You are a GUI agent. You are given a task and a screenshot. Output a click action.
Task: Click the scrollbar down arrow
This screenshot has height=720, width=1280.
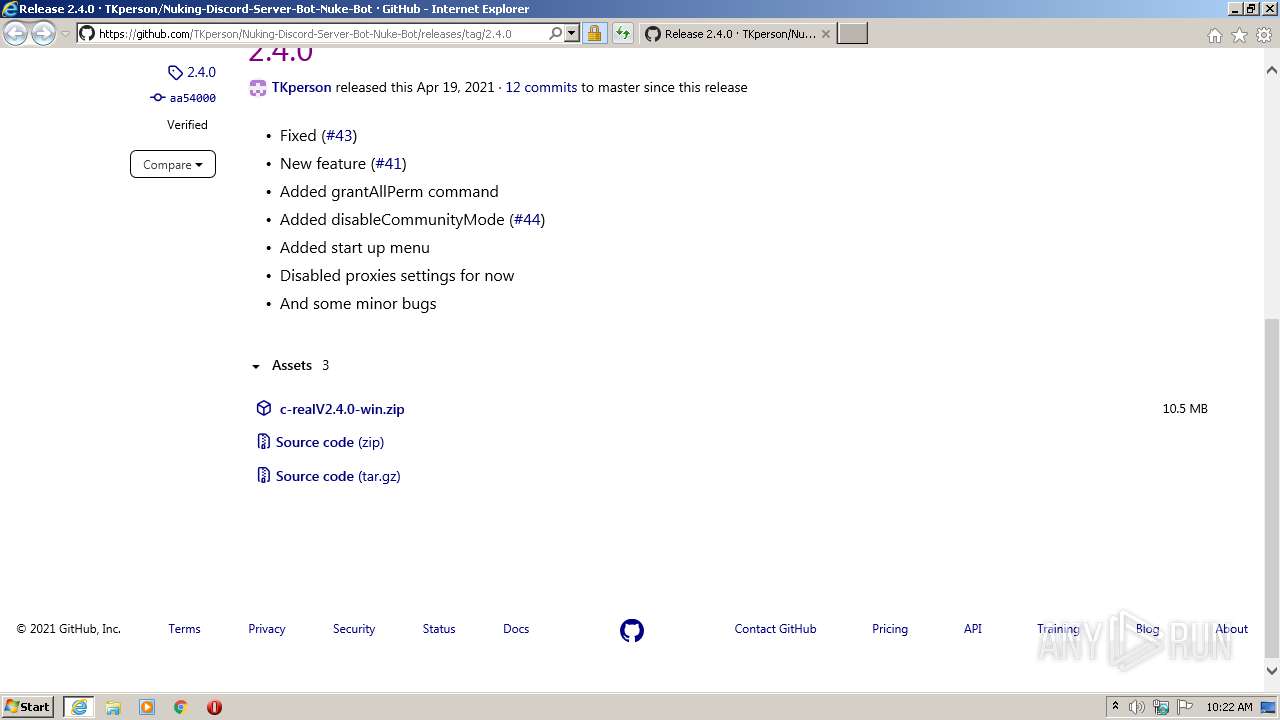point(1272,671)
